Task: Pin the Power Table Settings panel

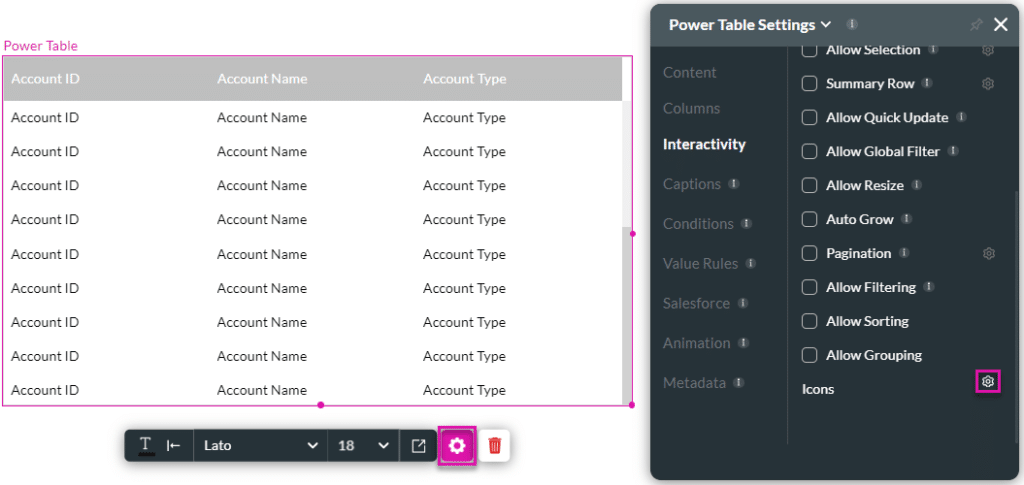Action: point(976,25)
